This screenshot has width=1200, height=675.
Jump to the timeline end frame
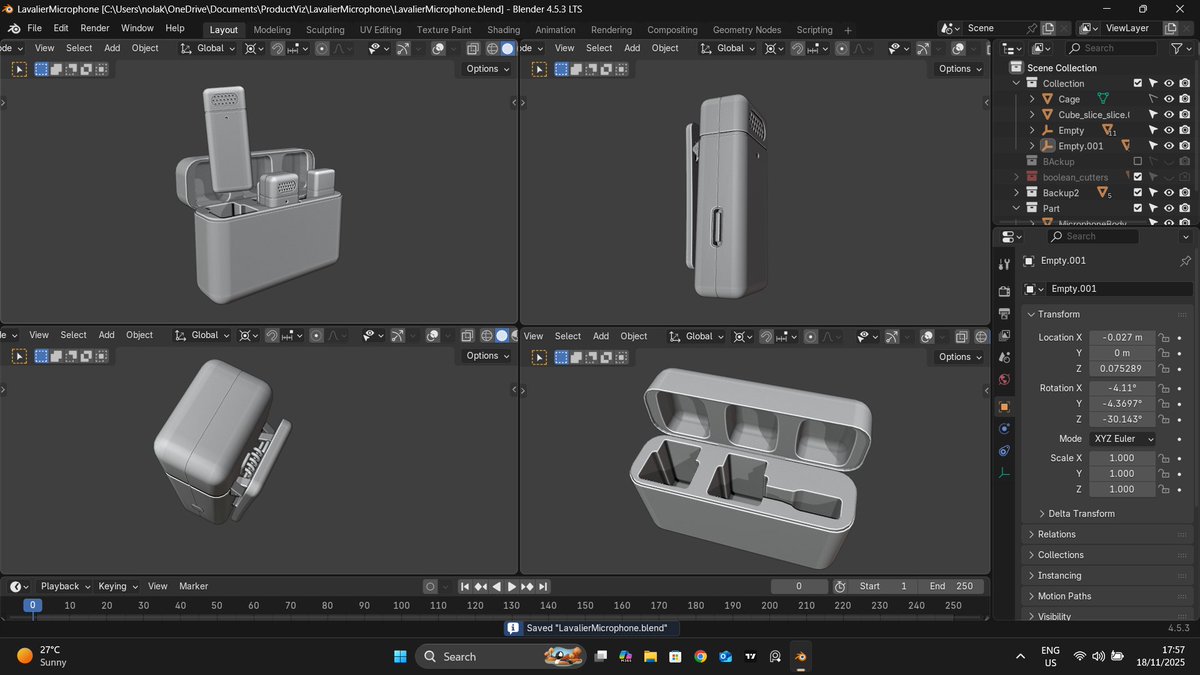coord(543,587)
